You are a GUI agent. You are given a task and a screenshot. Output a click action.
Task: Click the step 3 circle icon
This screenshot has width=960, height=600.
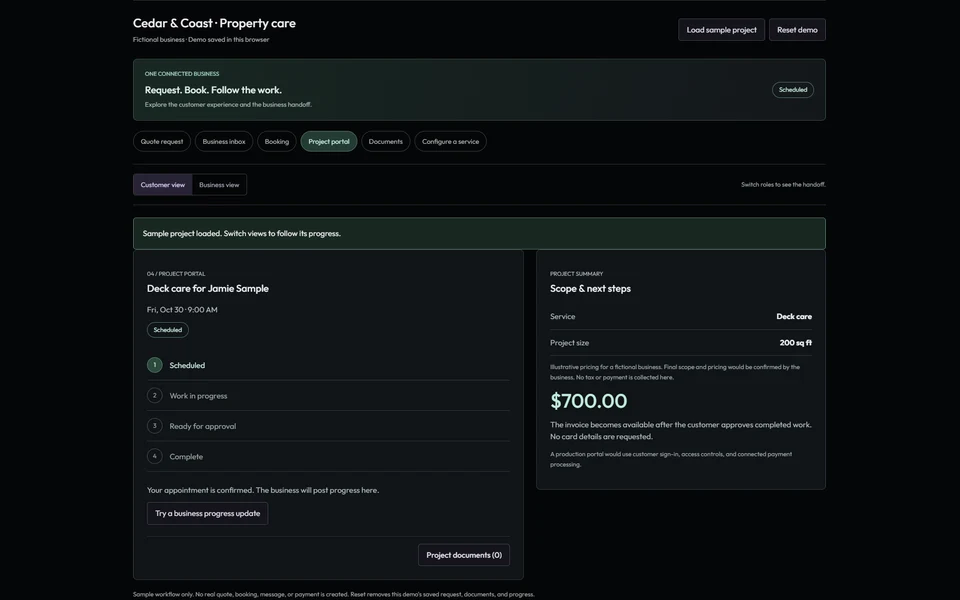(155, 426)
